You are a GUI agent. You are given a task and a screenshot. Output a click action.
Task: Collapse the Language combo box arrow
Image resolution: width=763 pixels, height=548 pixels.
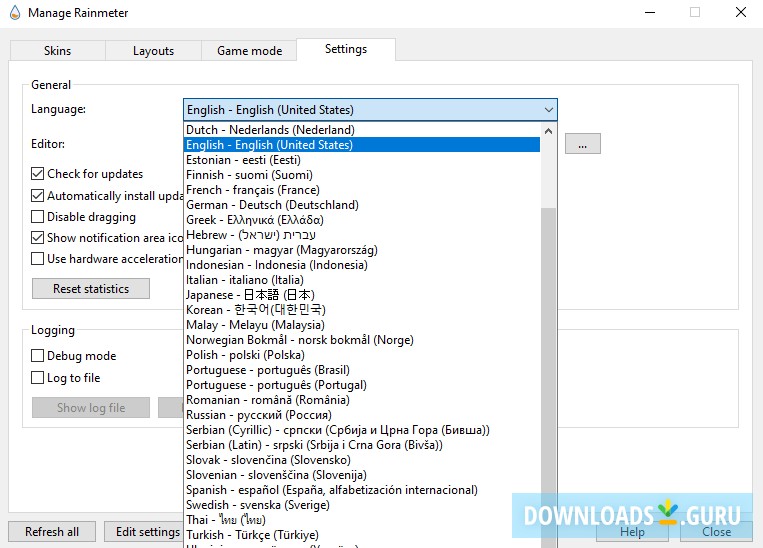[x=548, y=110]
